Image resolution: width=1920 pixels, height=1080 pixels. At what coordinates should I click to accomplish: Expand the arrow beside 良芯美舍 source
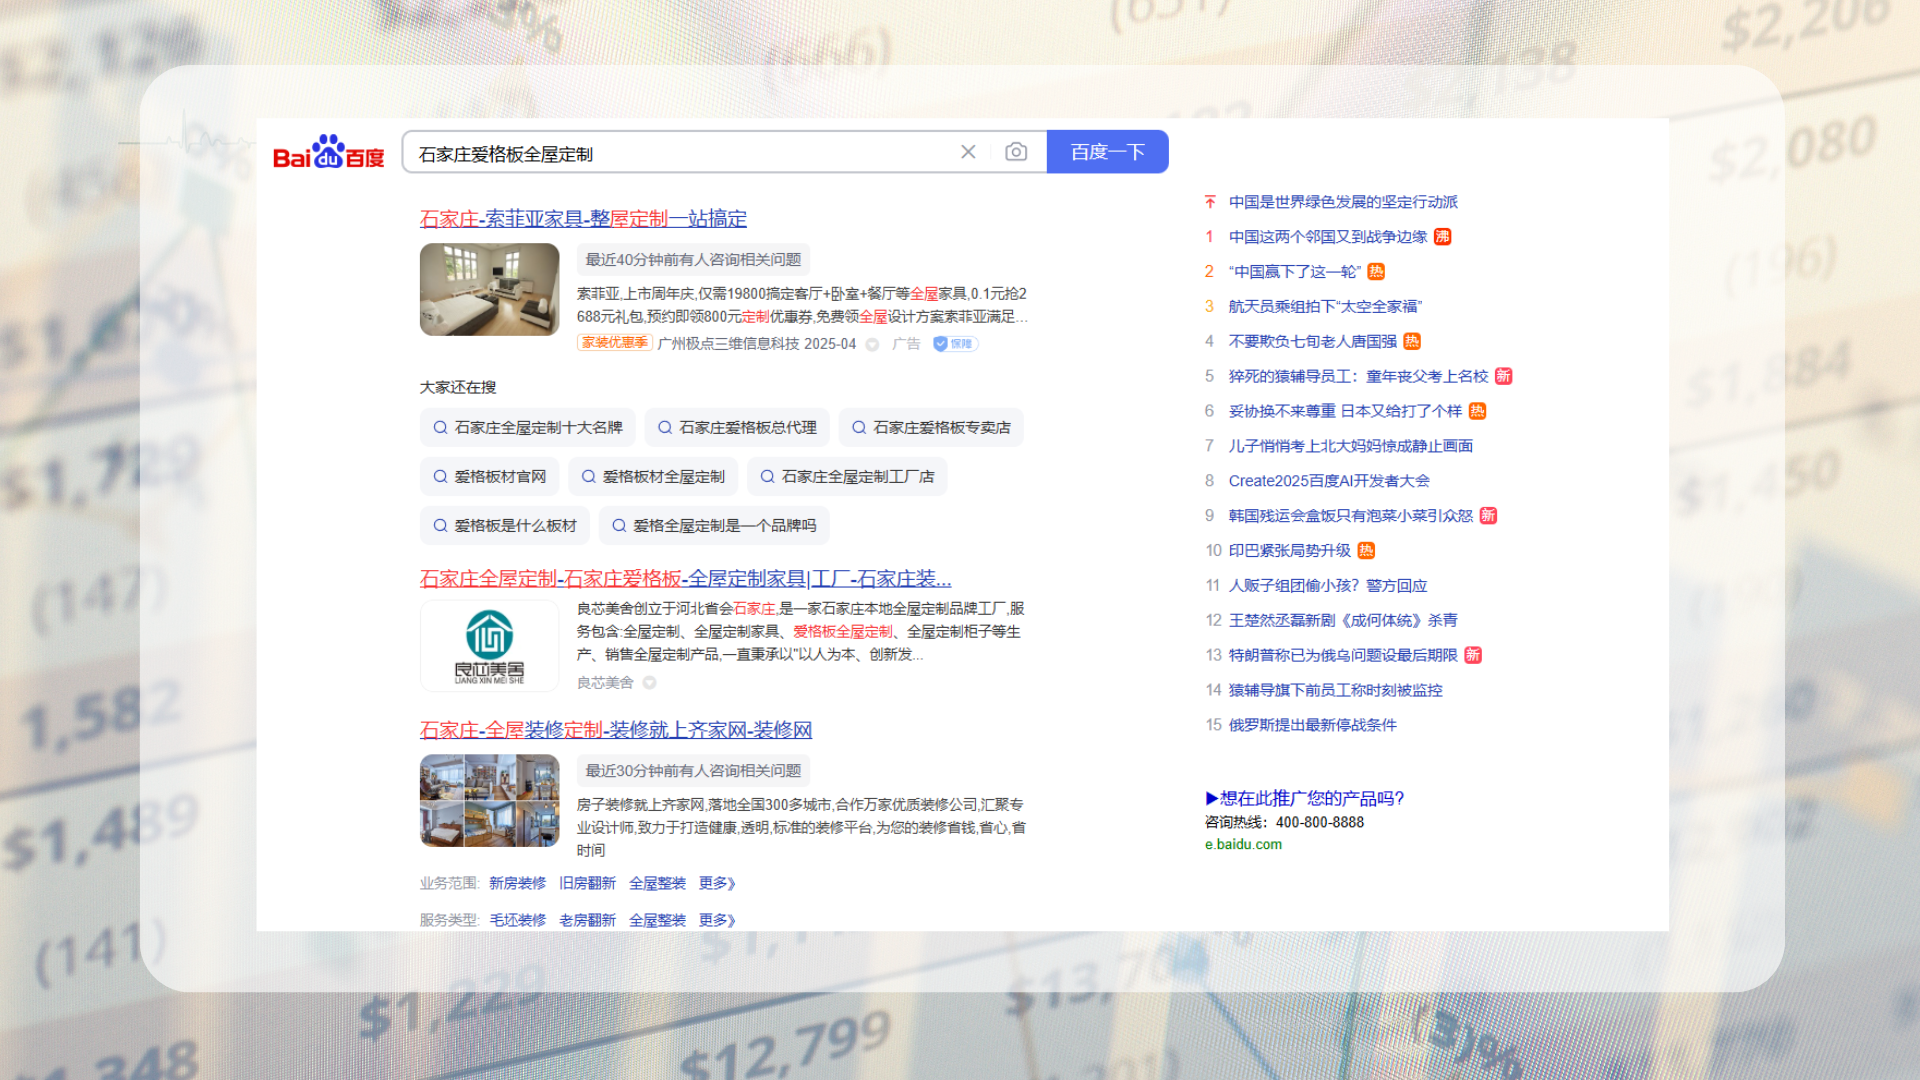coord(649,683)
